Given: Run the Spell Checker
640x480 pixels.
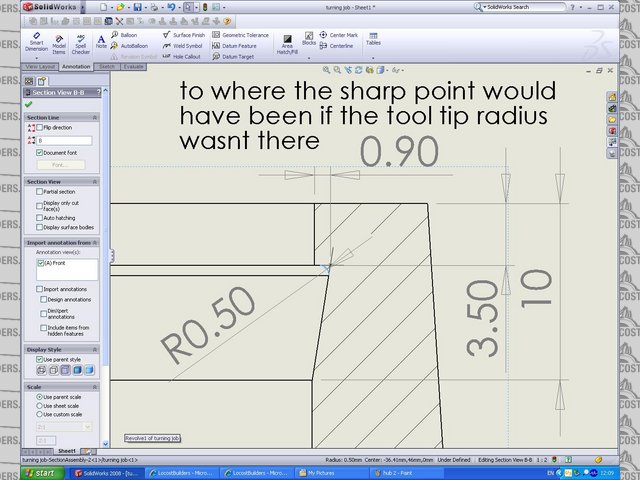Looking at the screenshot, I should click(x=80, y=44).
